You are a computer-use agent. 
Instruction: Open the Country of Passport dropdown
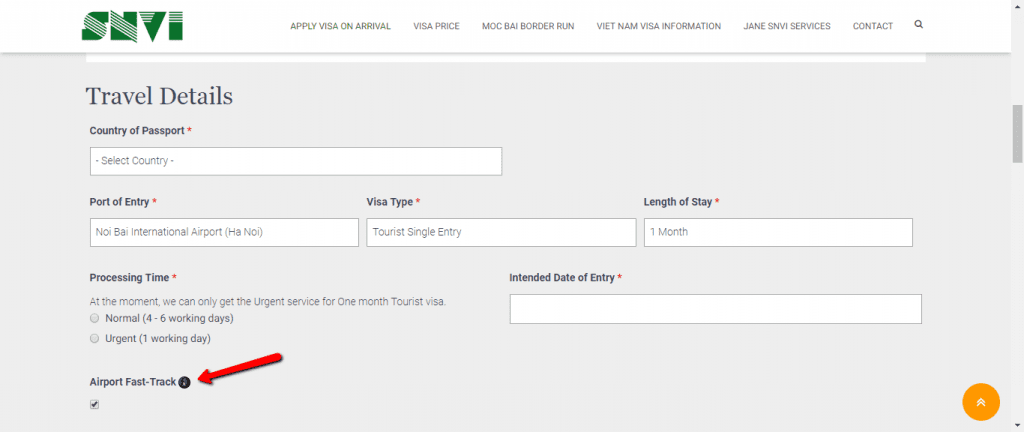click(296, 161)
